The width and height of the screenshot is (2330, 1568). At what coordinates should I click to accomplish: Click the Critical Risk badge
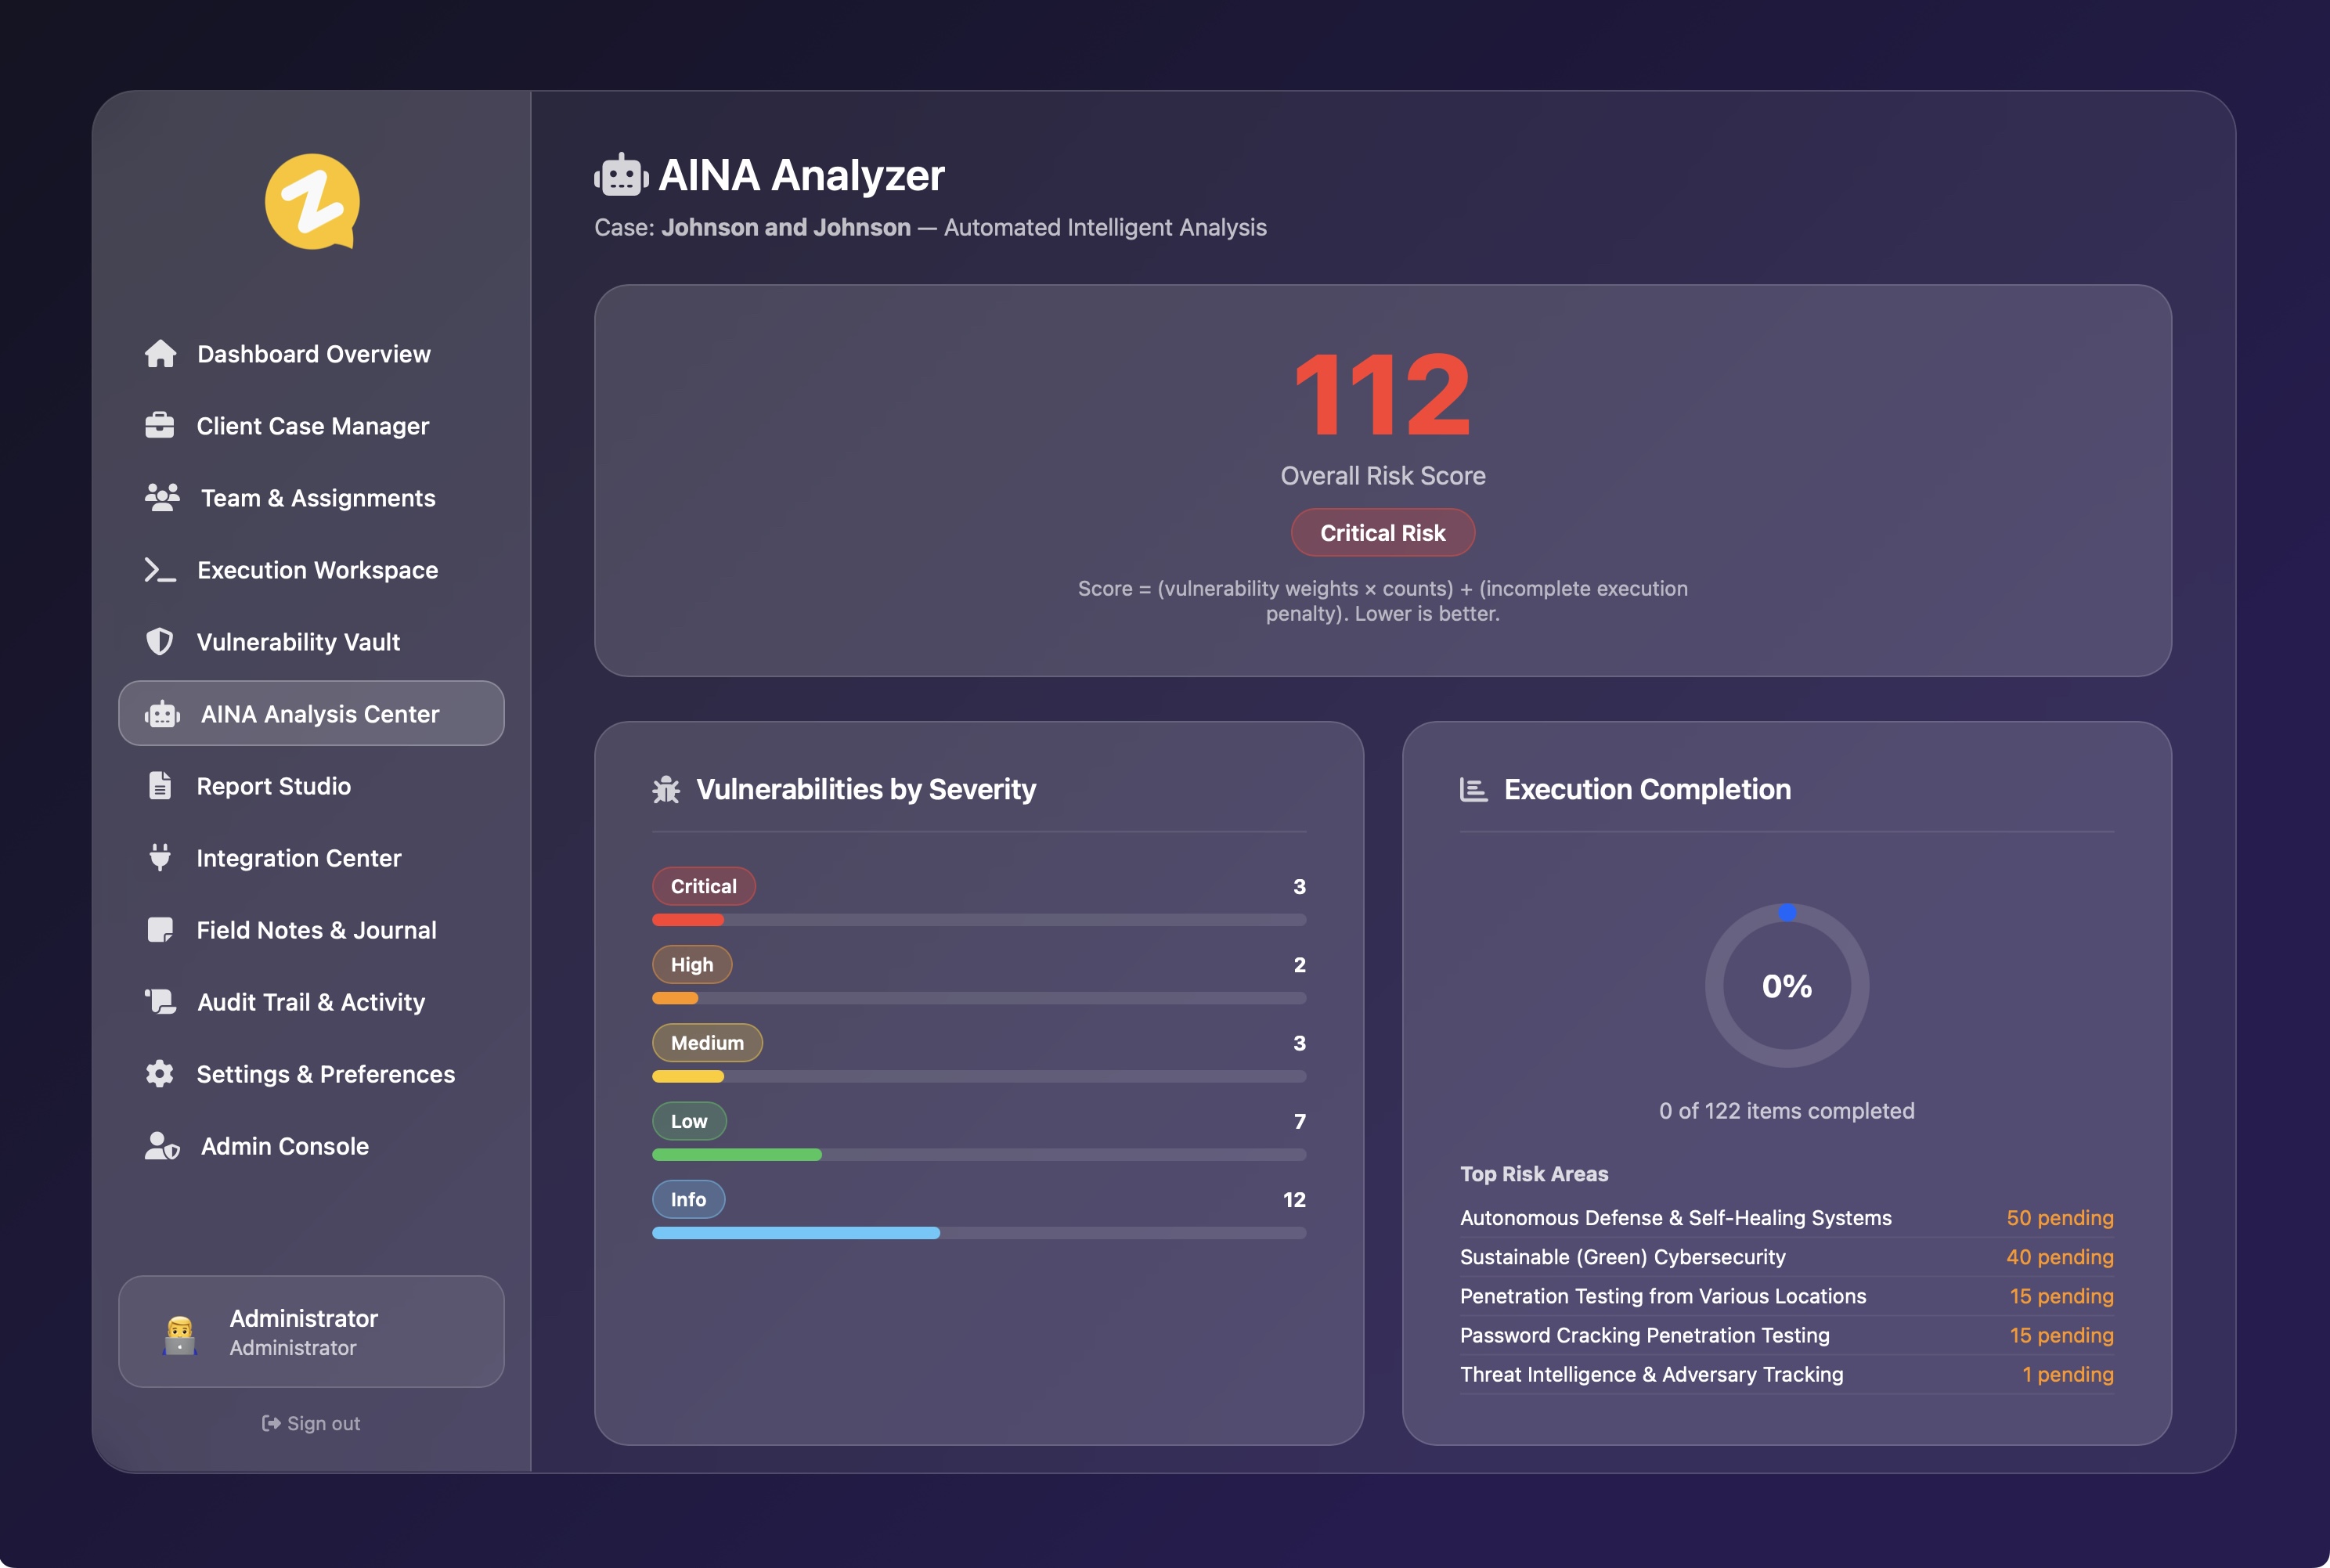click(x=1382, y=533)
